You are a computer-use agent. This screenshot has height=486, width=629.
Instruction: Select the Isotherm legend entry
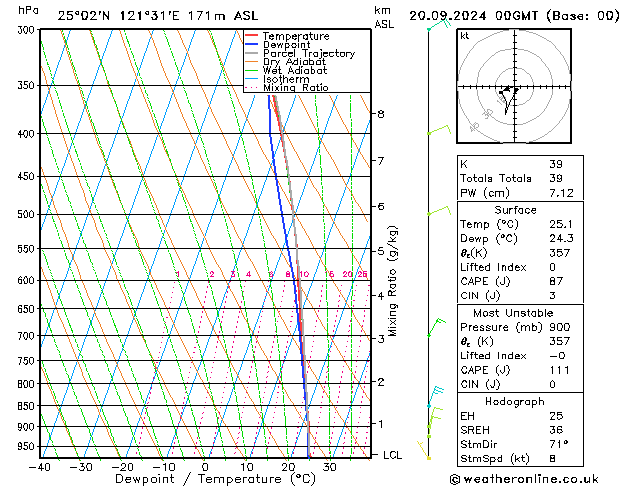coord(287,79)
